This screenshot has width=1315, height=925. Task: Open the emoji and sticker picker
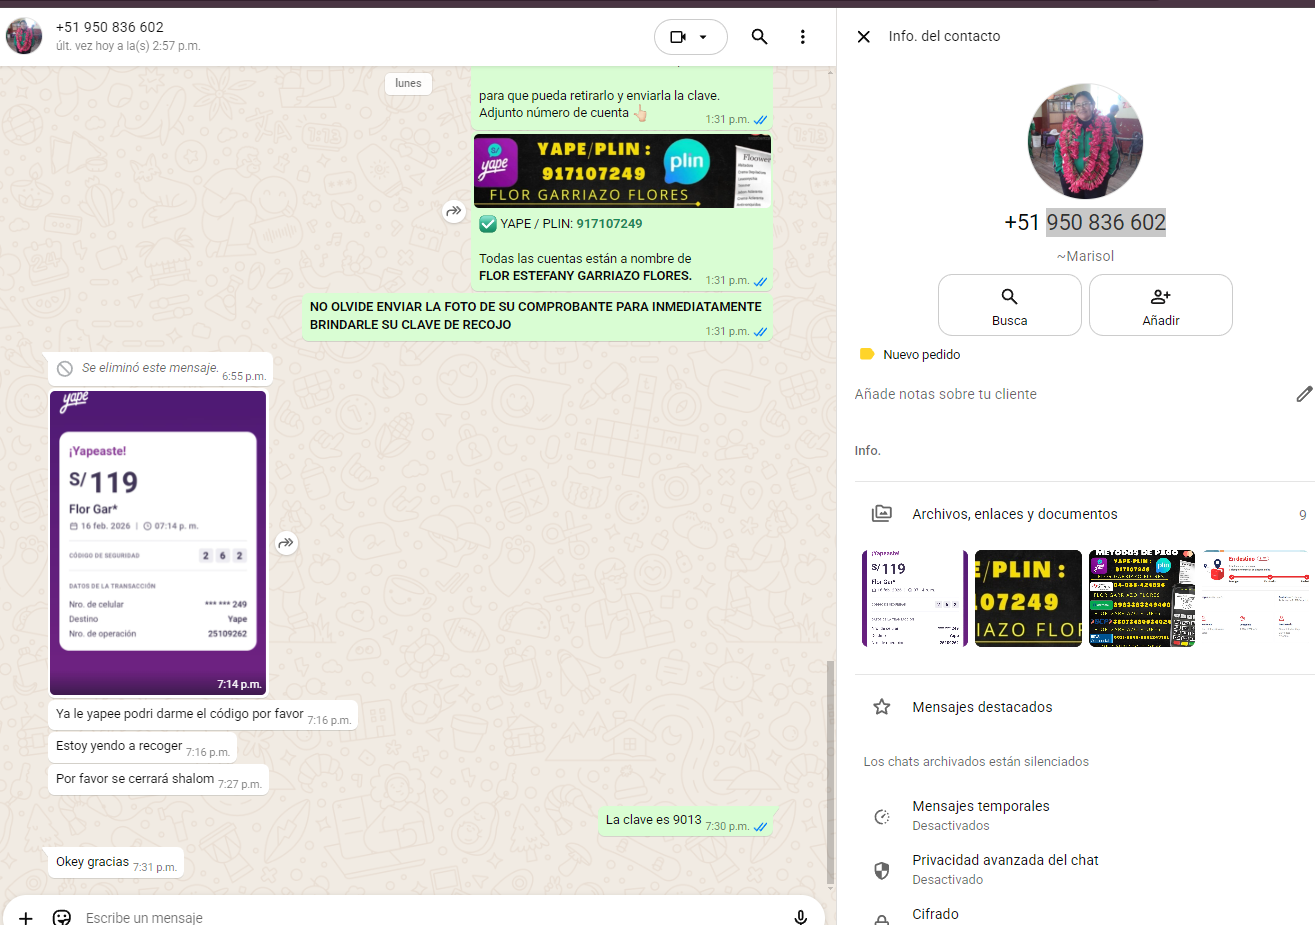62,916
